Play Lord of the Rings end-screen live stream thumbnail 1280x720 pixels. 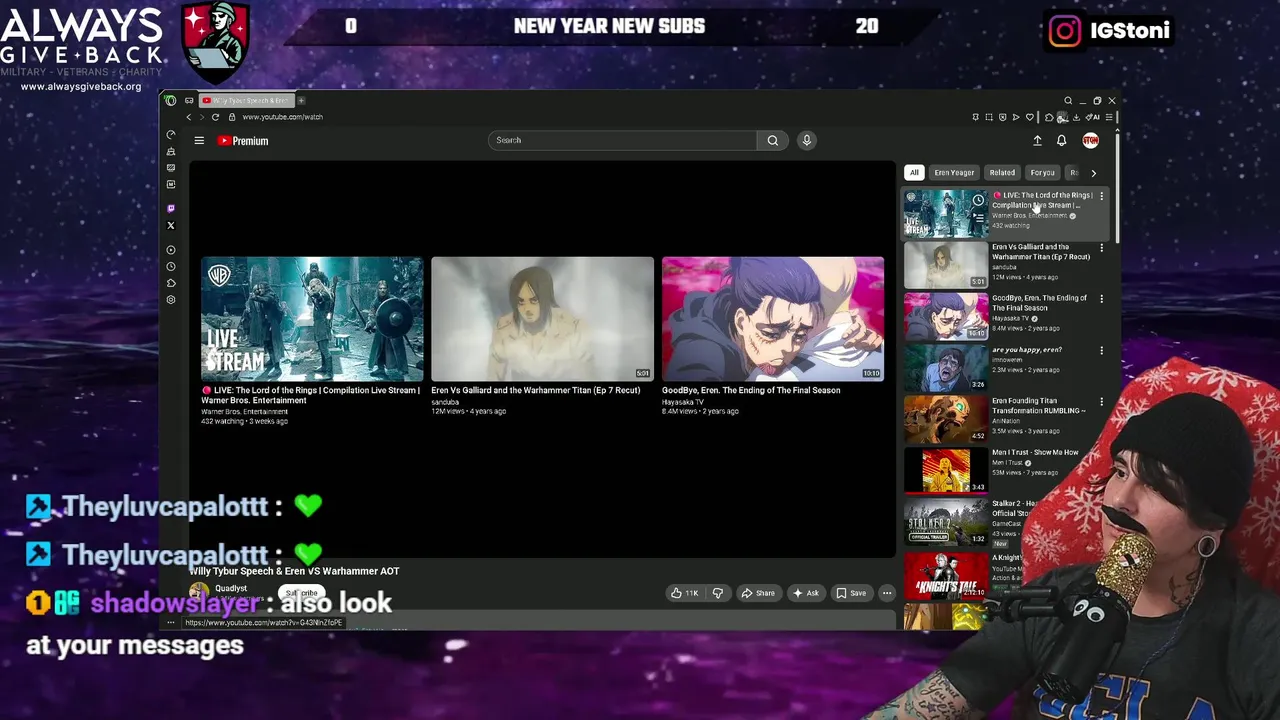[312, 319]
